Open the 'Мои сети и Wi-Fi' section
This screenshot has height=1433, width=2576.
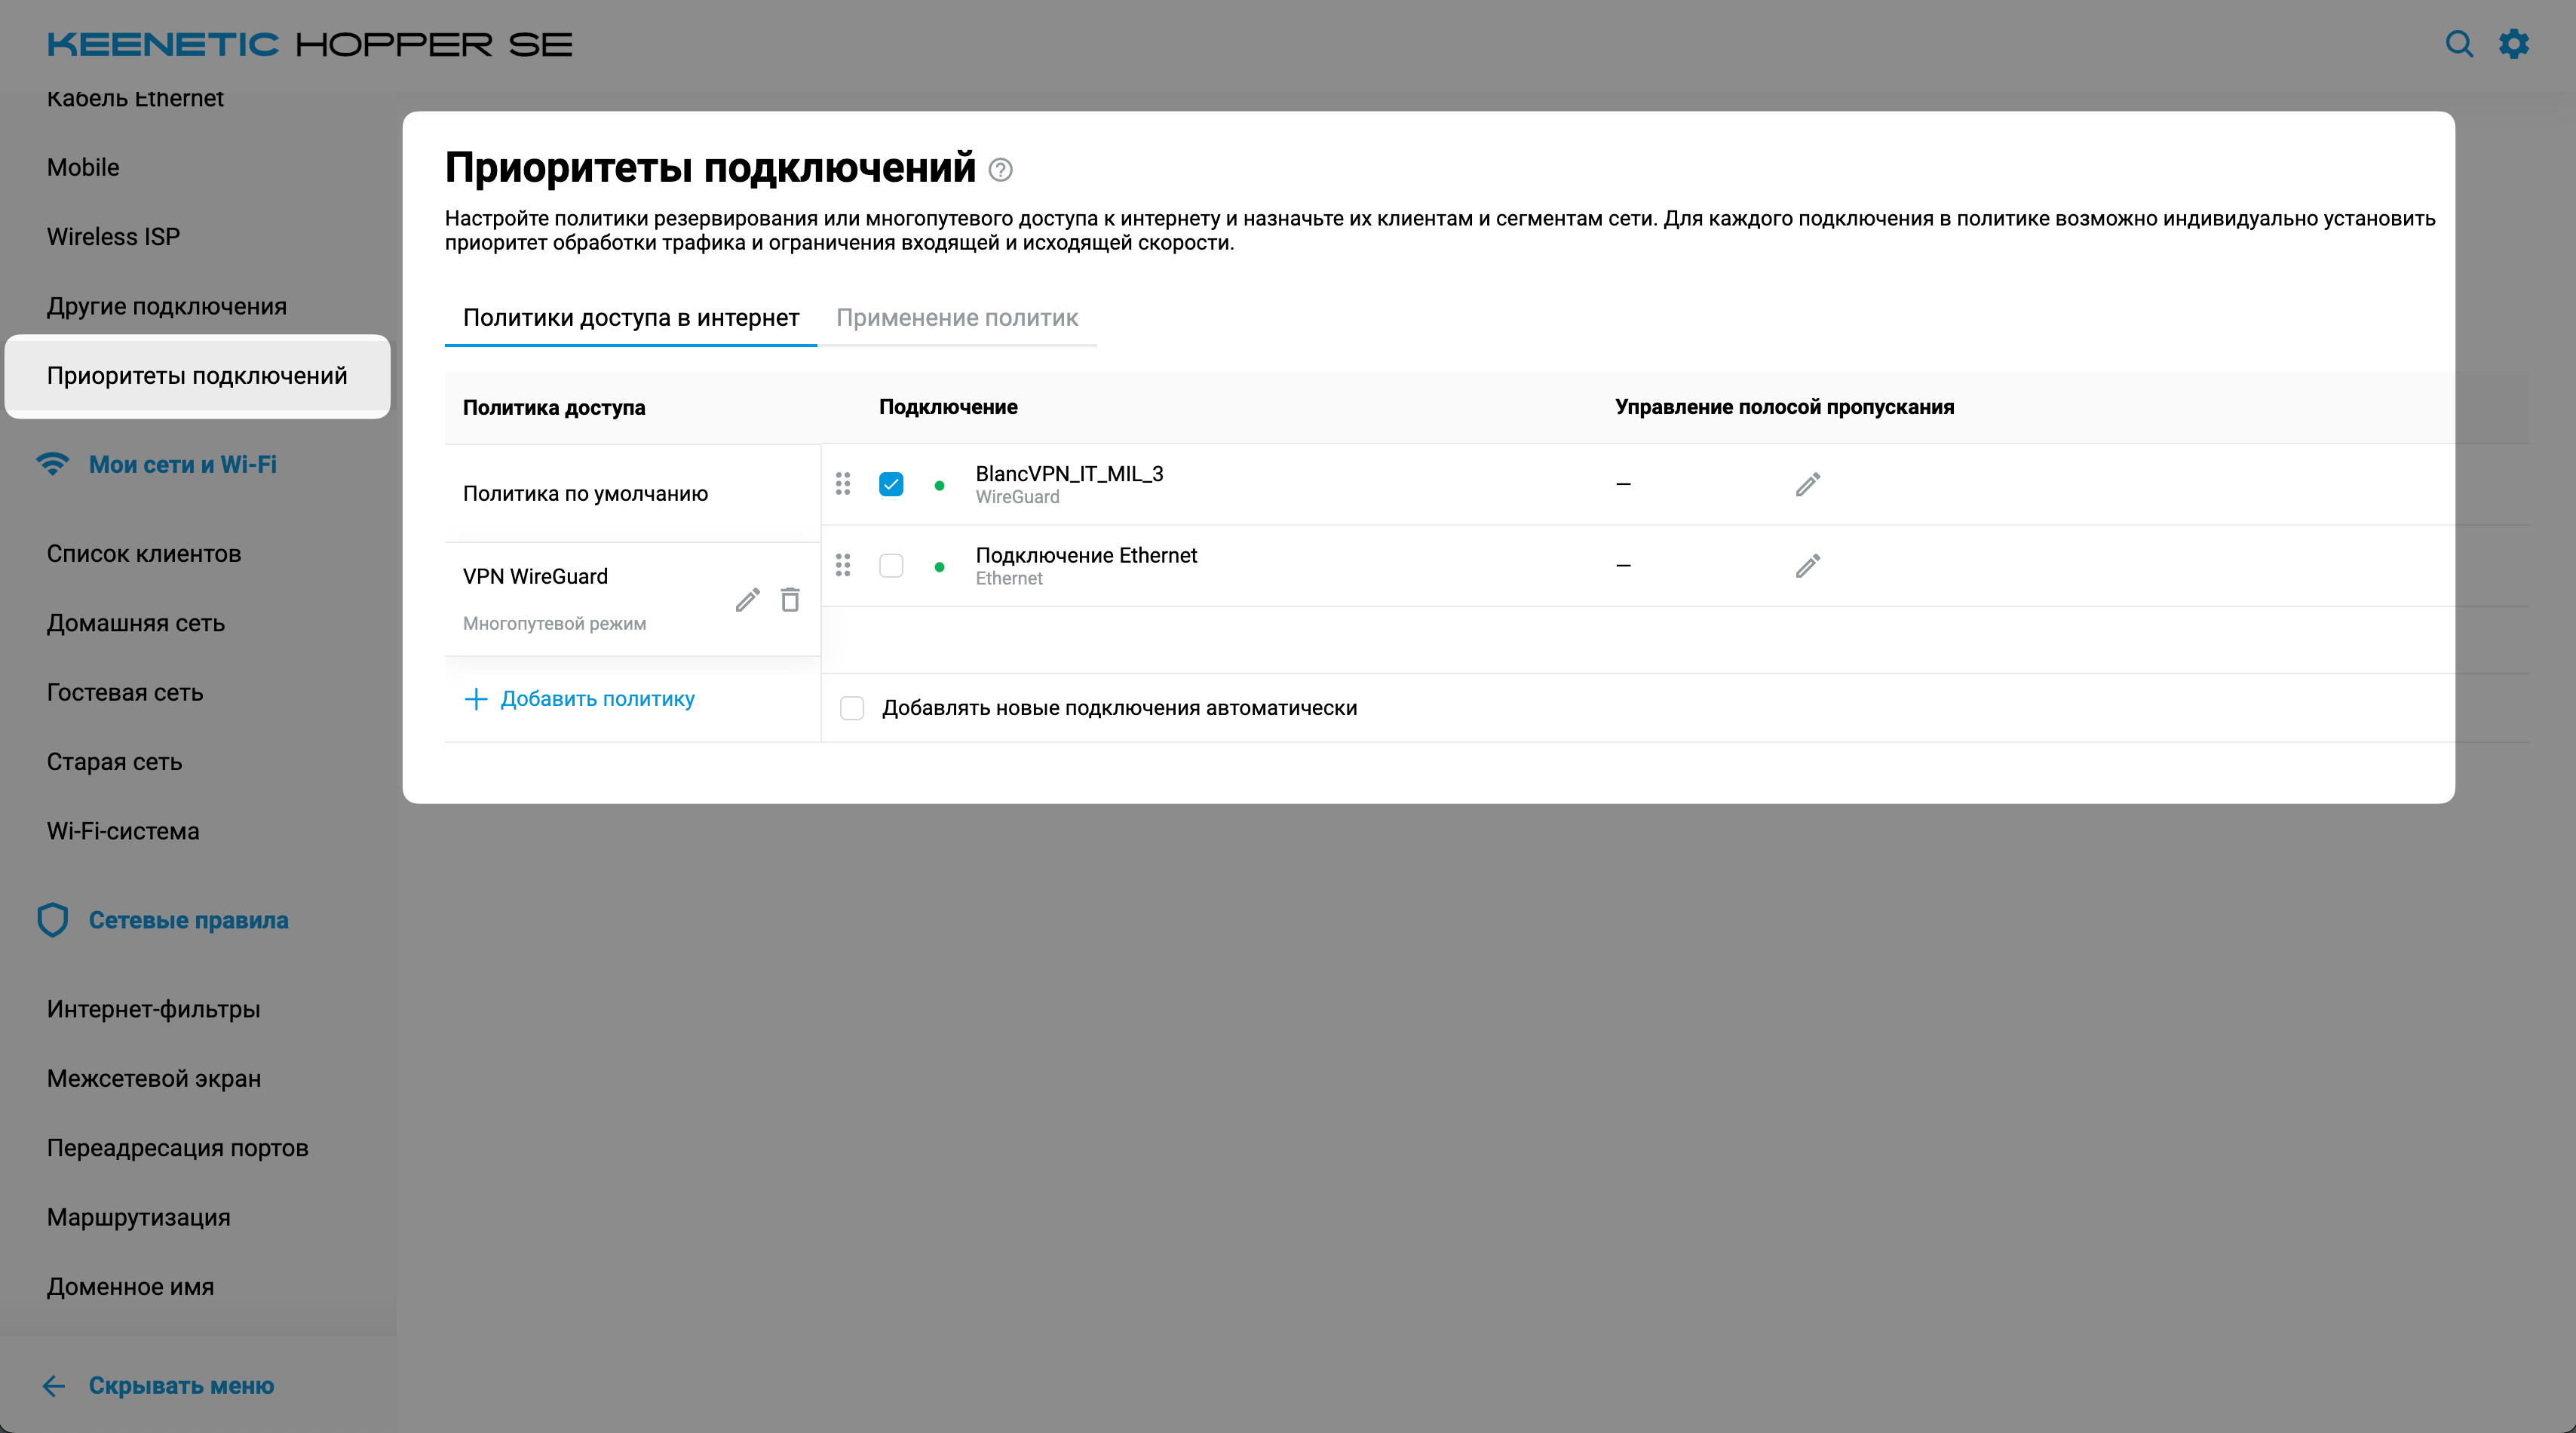182,464
